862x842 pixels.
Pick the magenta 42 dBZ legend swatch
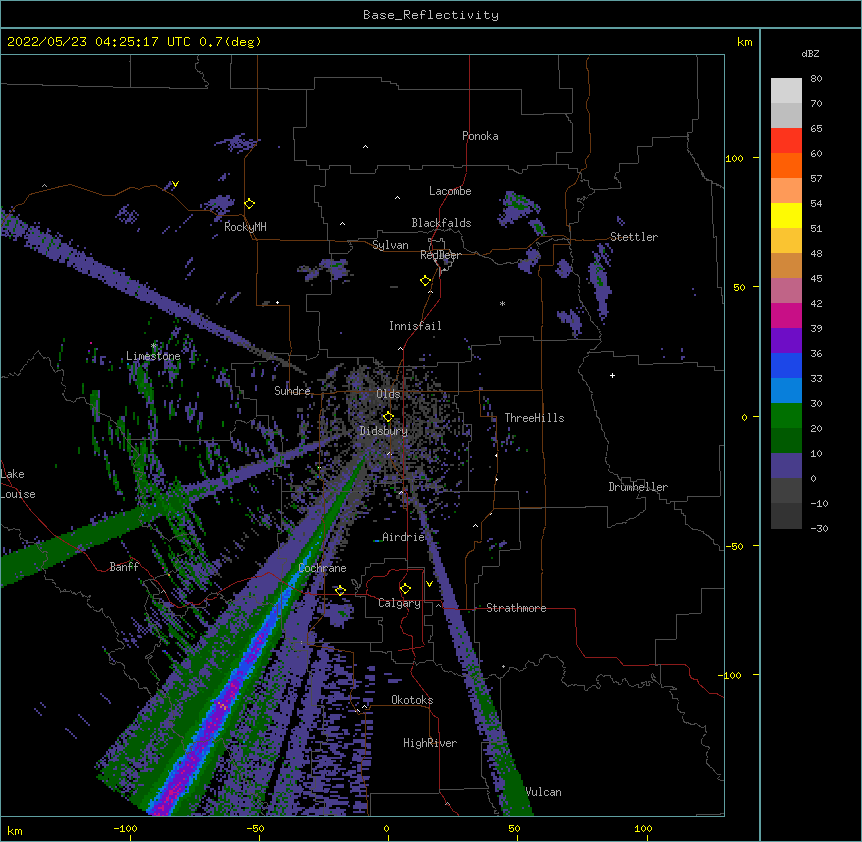tap(786, 315)
